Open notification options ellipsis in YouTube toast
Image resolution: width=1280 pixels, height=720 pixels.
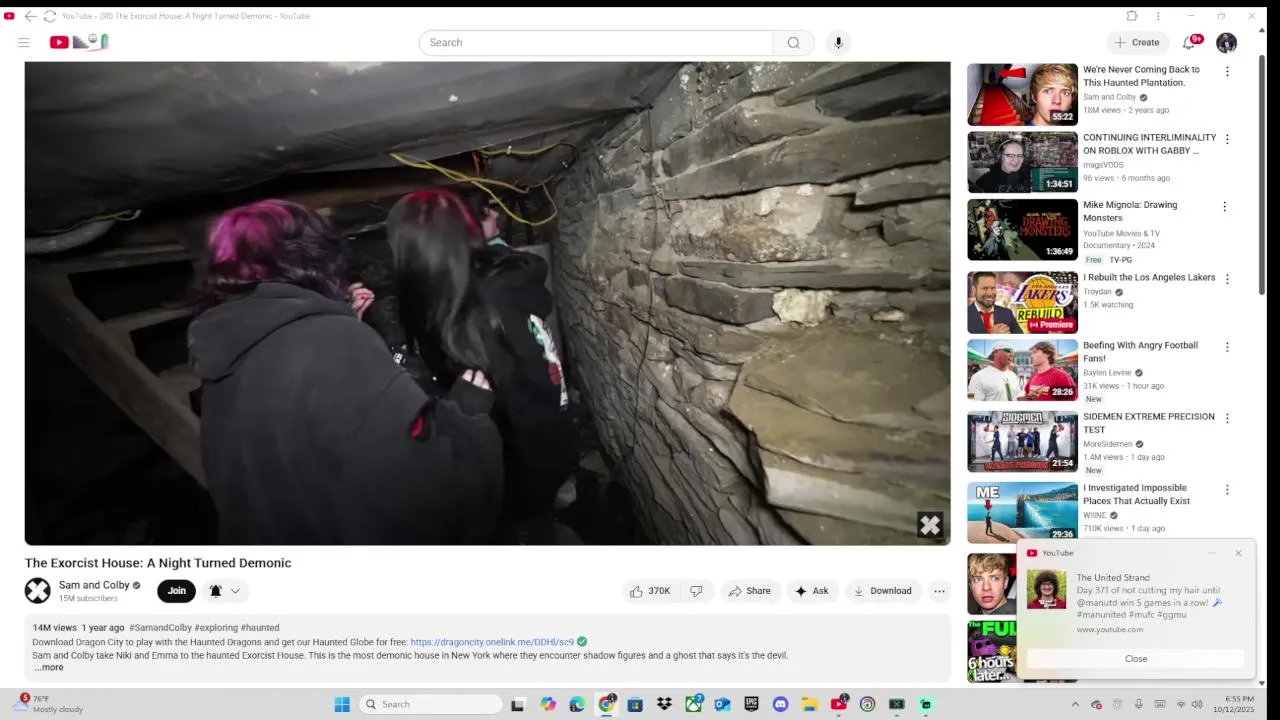(1212, 553)
